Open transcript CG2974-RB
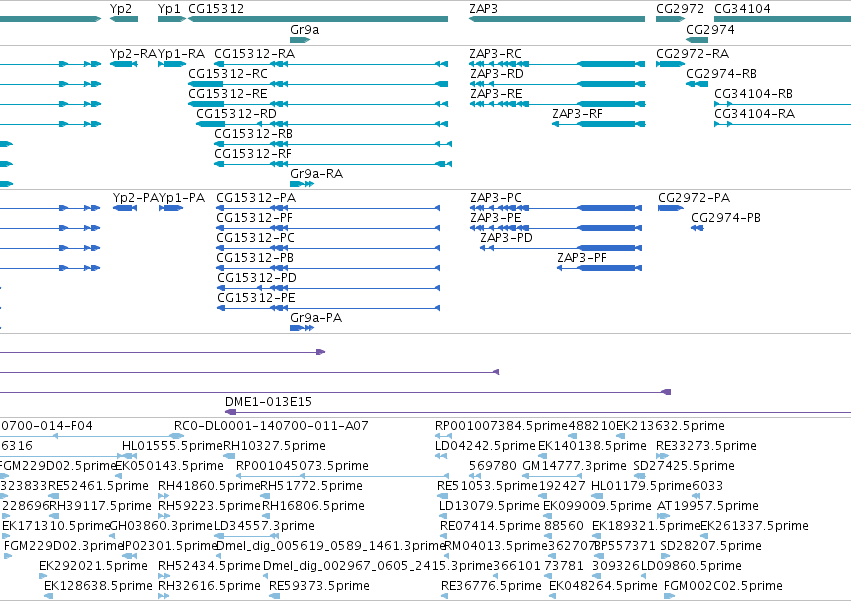The height and width of the screenshot is (601, 851). point(721,74)
